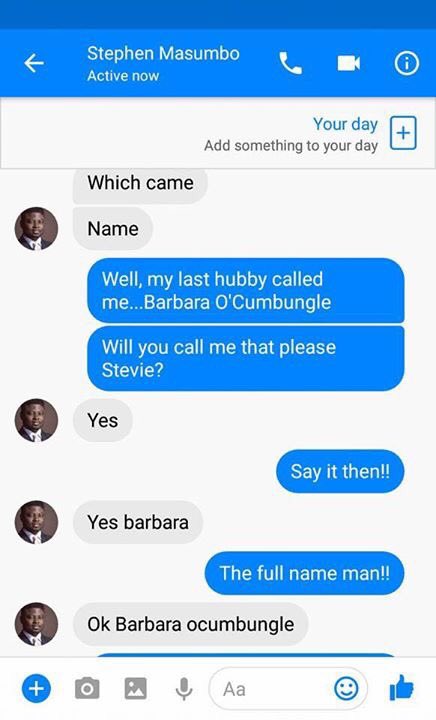Tap the Barbara O'Cumbungle message bubble
Viewport: 436px width, 720px height.
[246, 291]
